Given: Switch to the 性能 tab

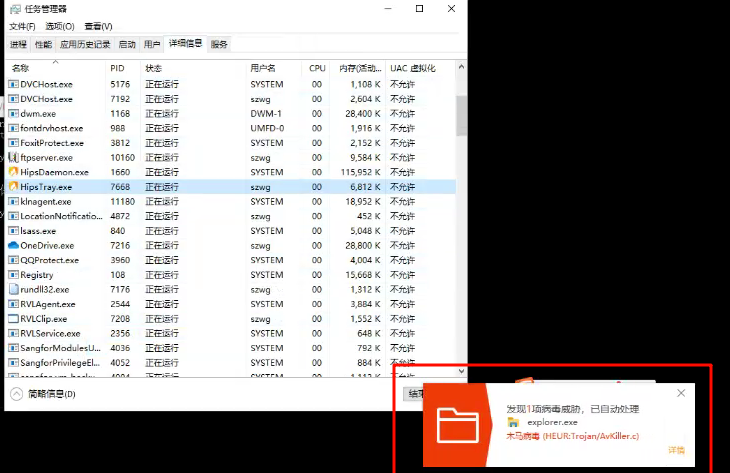Looking at the screenshot, I should (x=43, y=44).
